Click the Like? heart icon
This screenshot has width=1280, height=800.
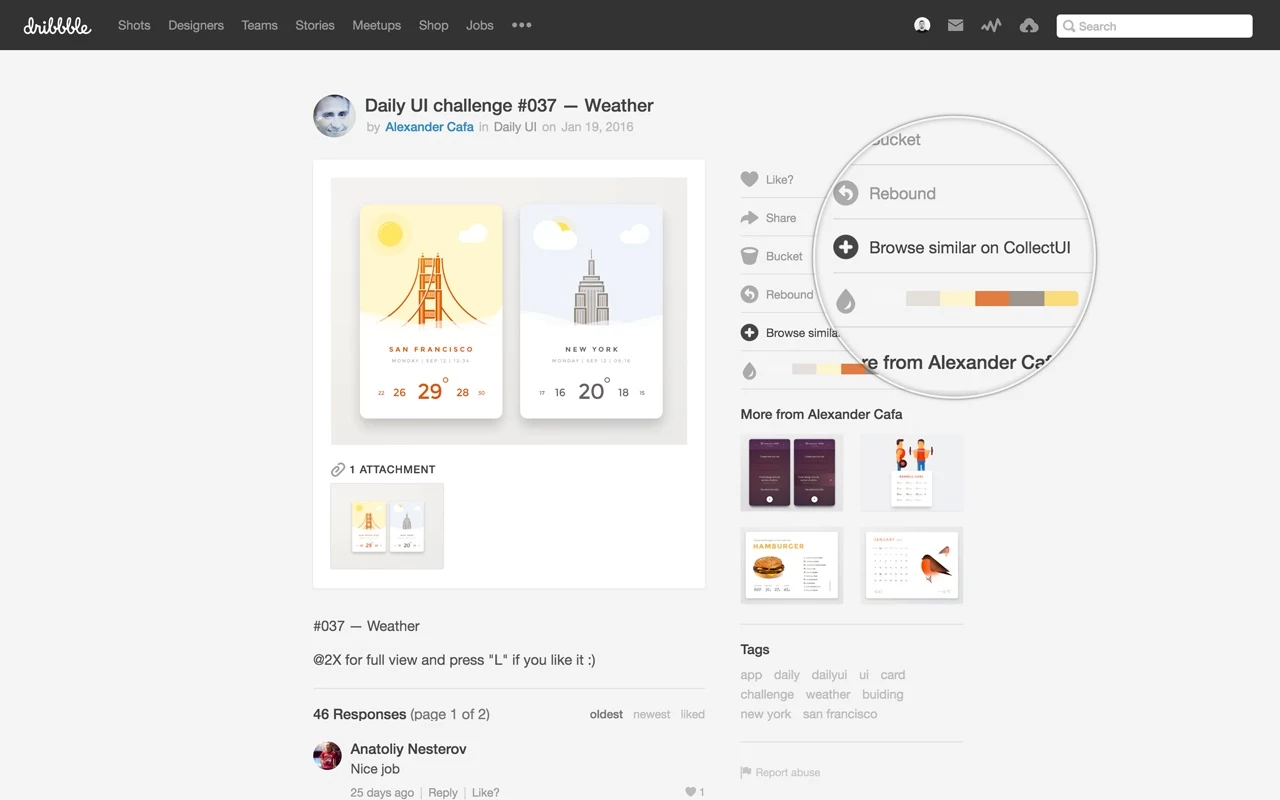749,179
